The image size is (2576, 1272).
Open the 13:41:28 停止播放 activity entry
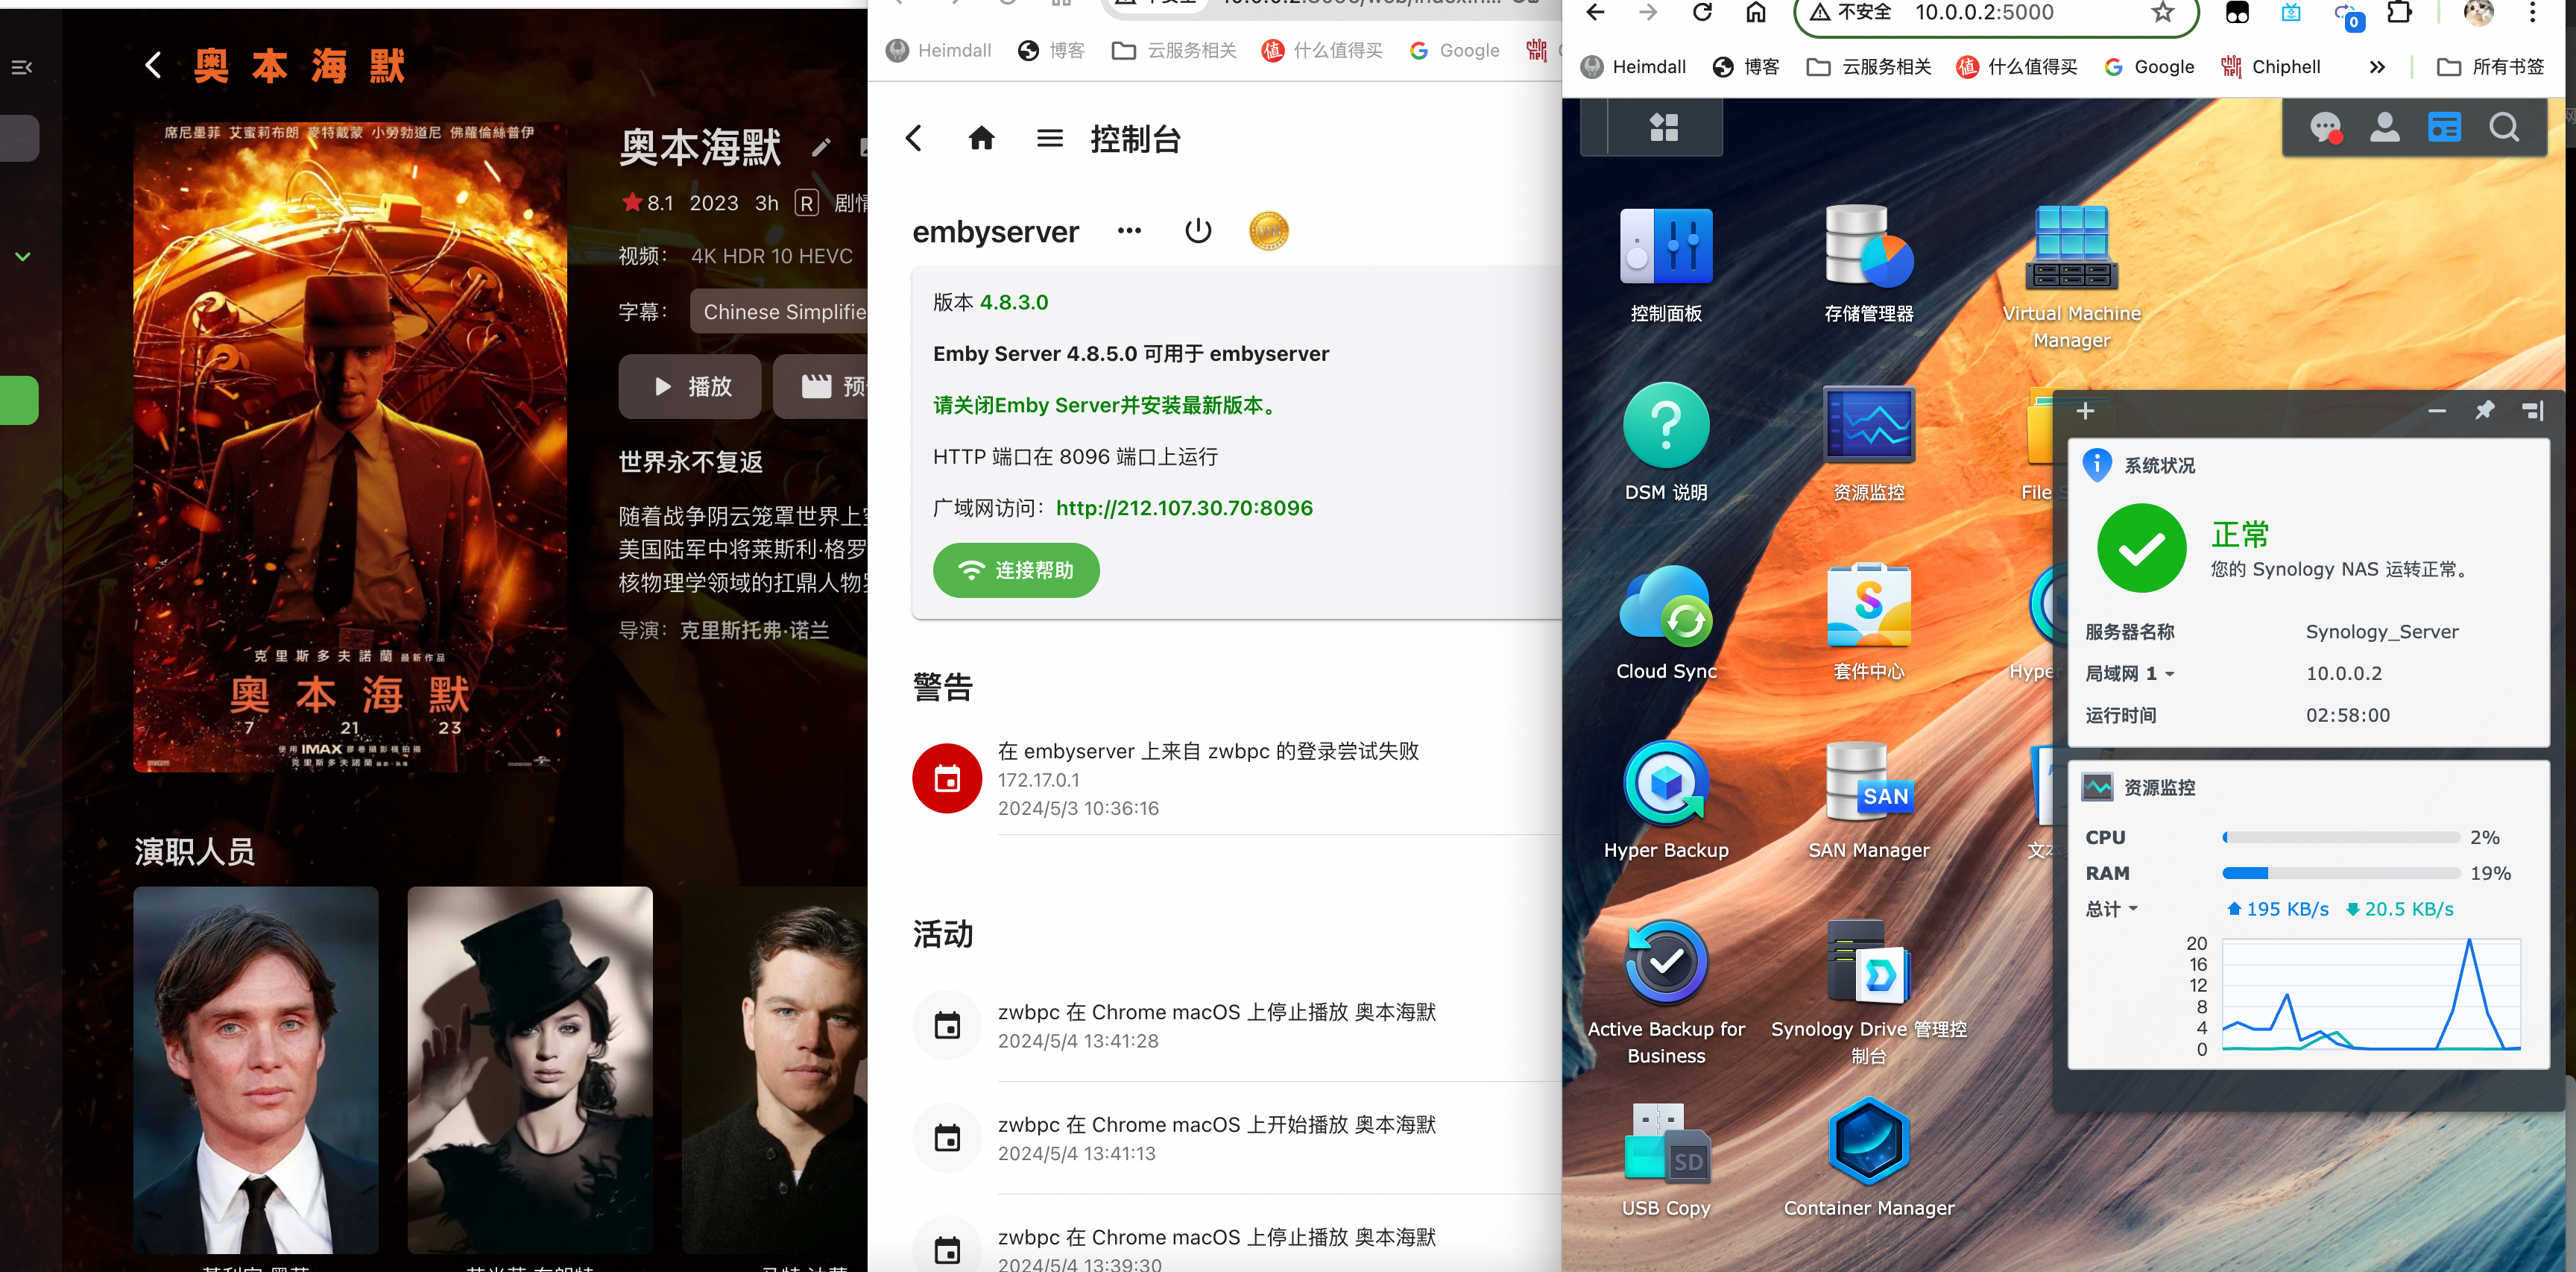pos(1236,1026)
